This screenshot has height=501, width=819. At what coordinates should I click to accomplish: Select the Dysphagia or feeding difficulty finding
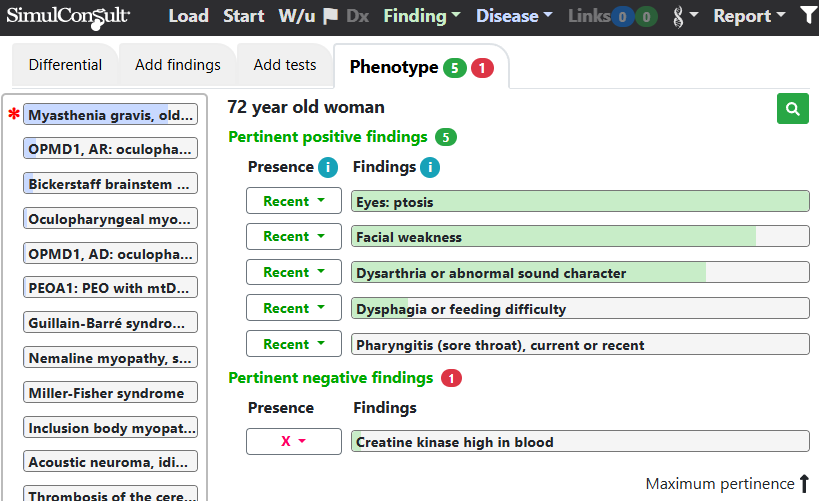coord(580,309)
